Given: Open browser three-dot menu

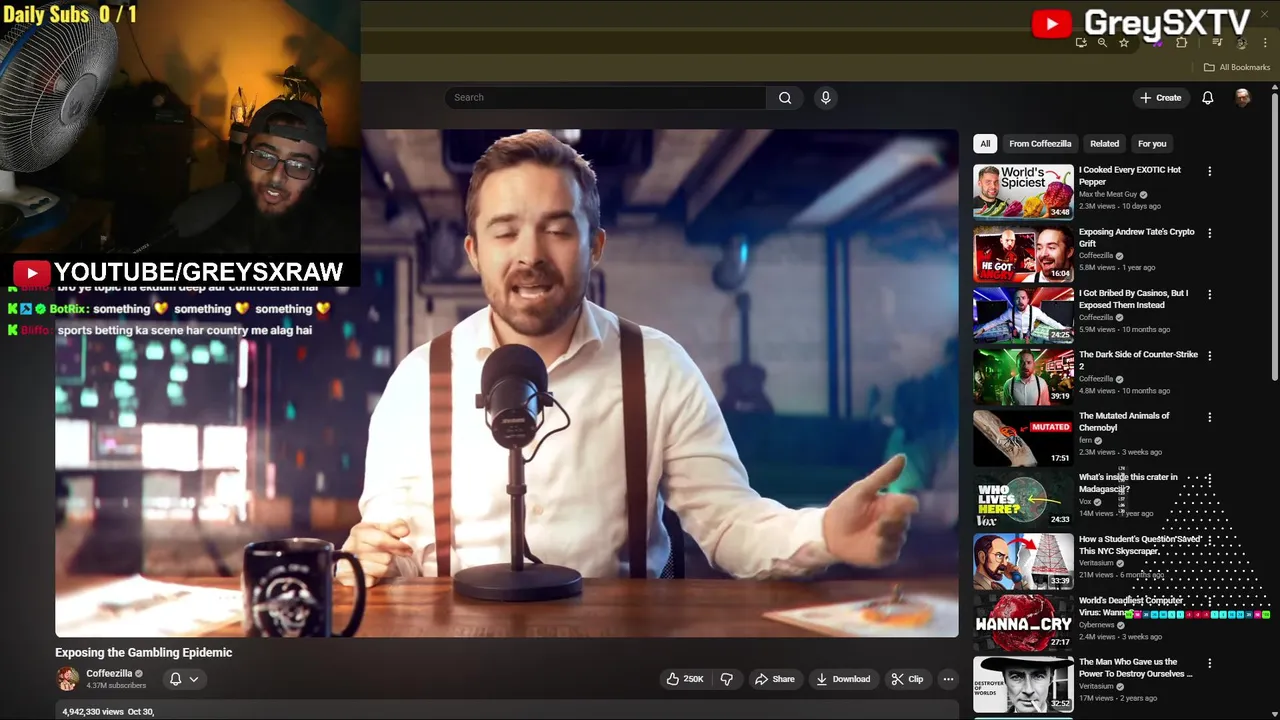Looking at the screenshot, I should click(1264, 43).
